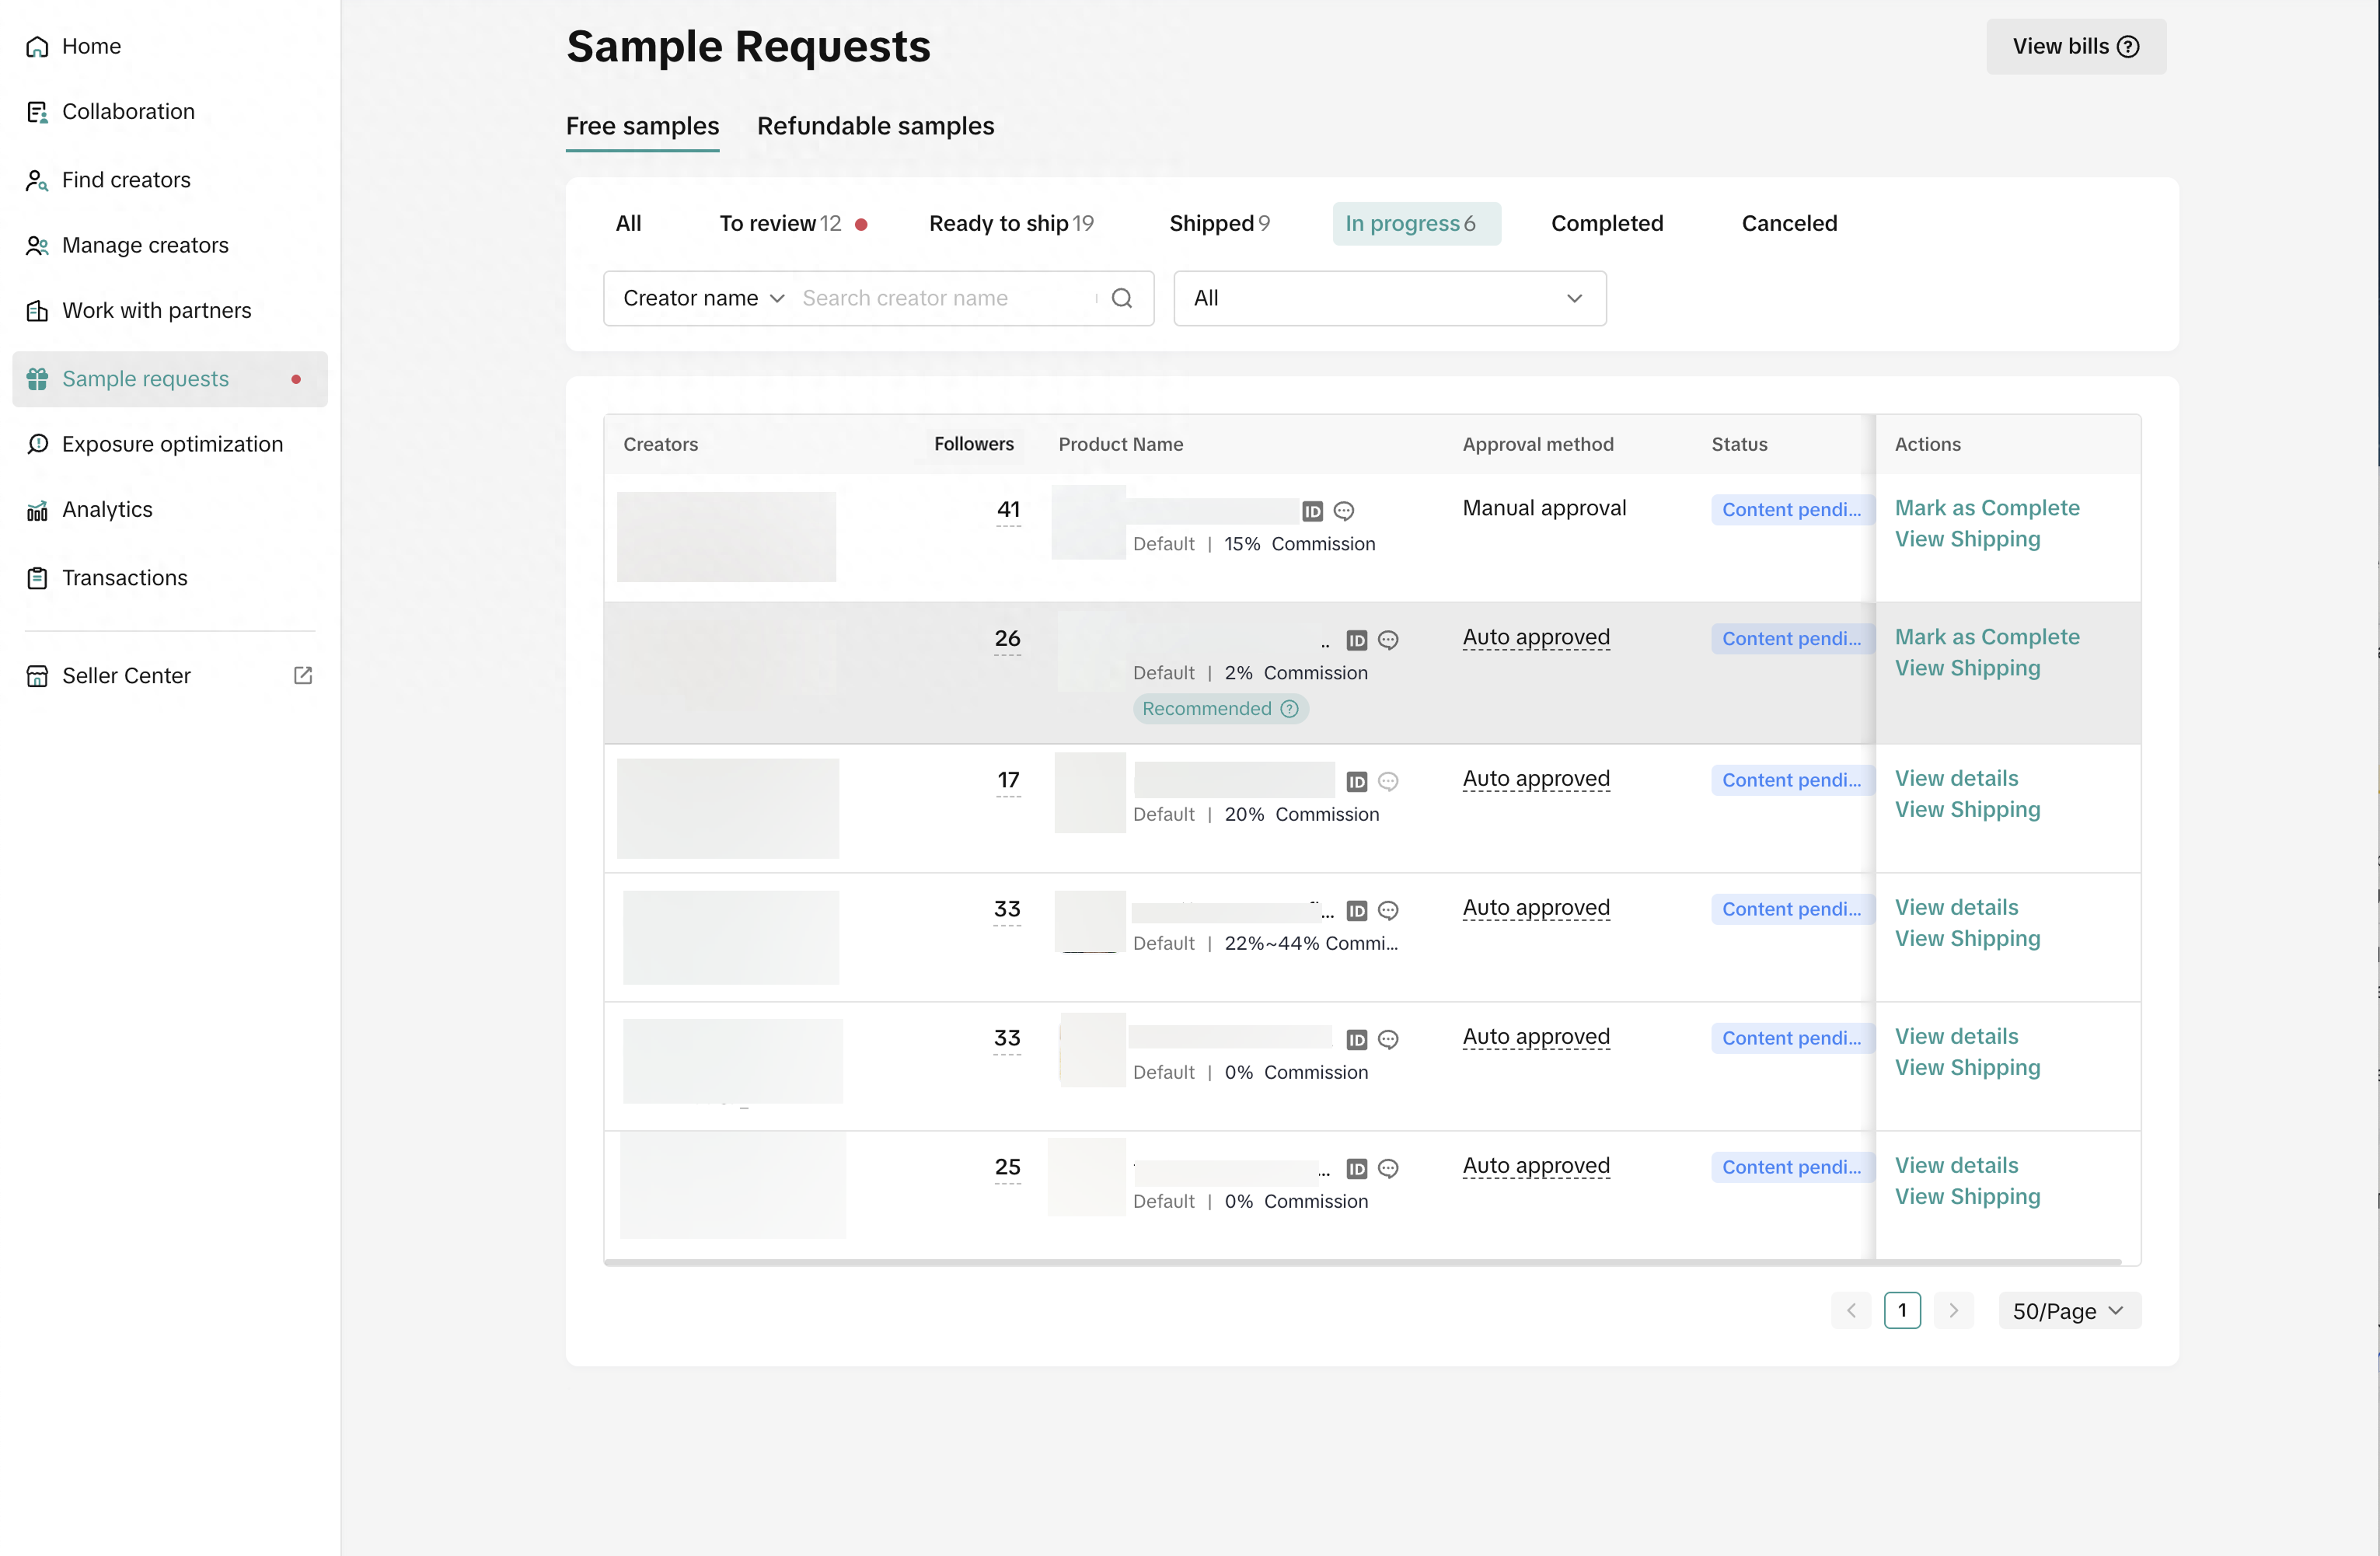The height and width of the screenshot is (1556, 2380).
Task: Click In progress status tab
Action: click(x=1416, y=223)
